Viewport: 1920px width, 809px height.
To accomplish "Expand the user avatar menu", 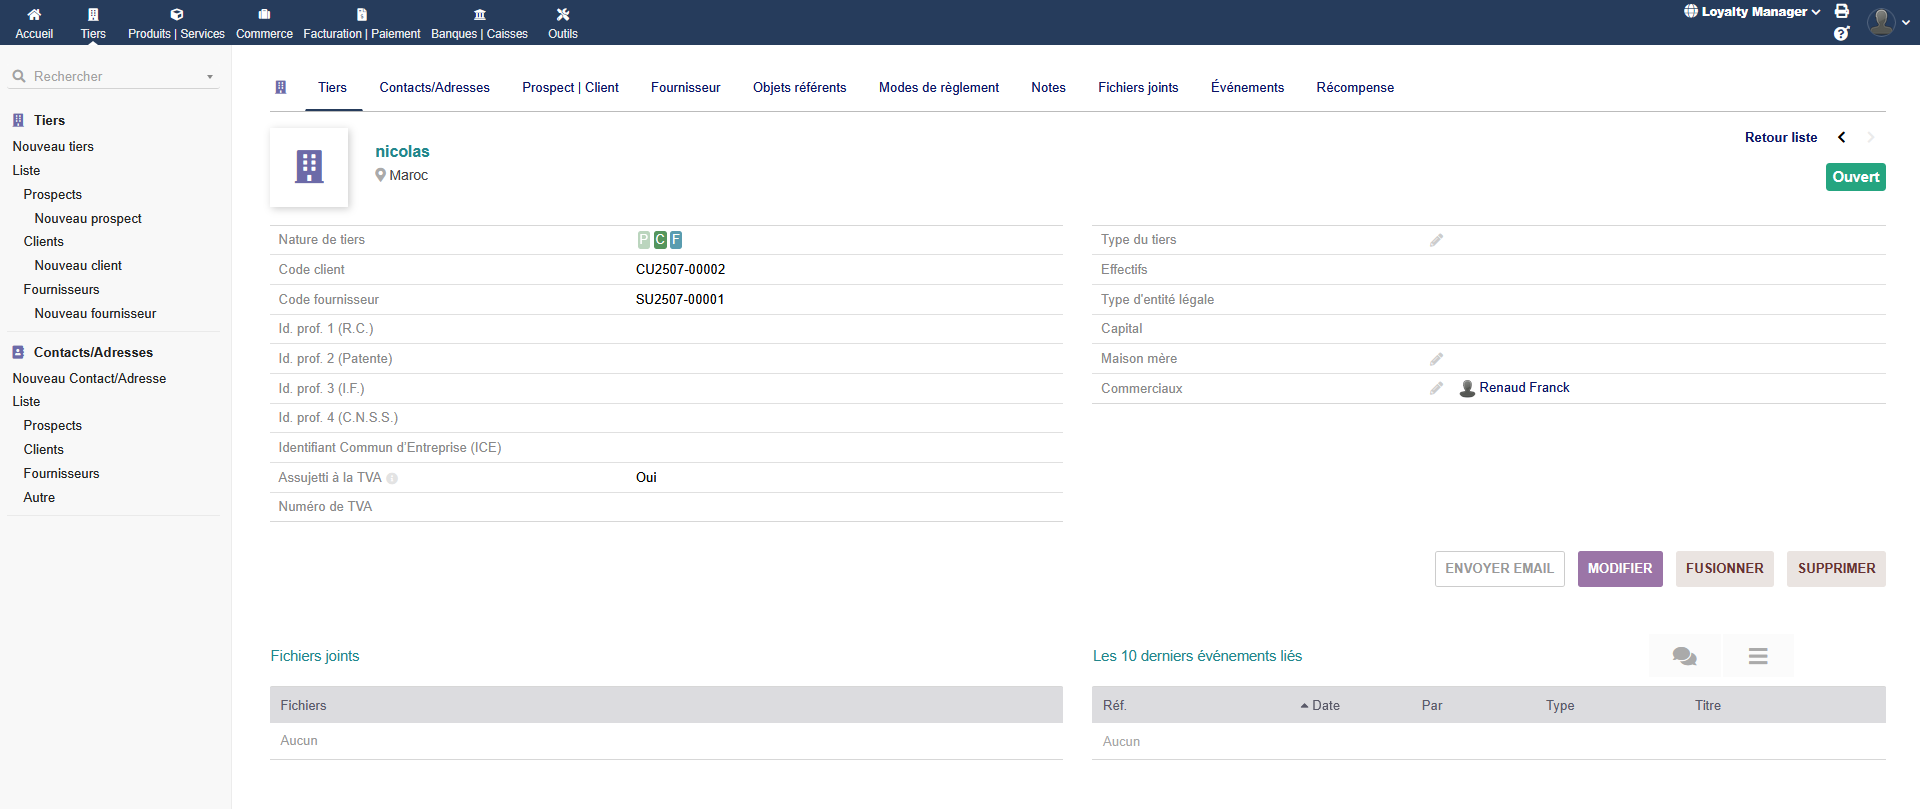I will point(1888,22).
